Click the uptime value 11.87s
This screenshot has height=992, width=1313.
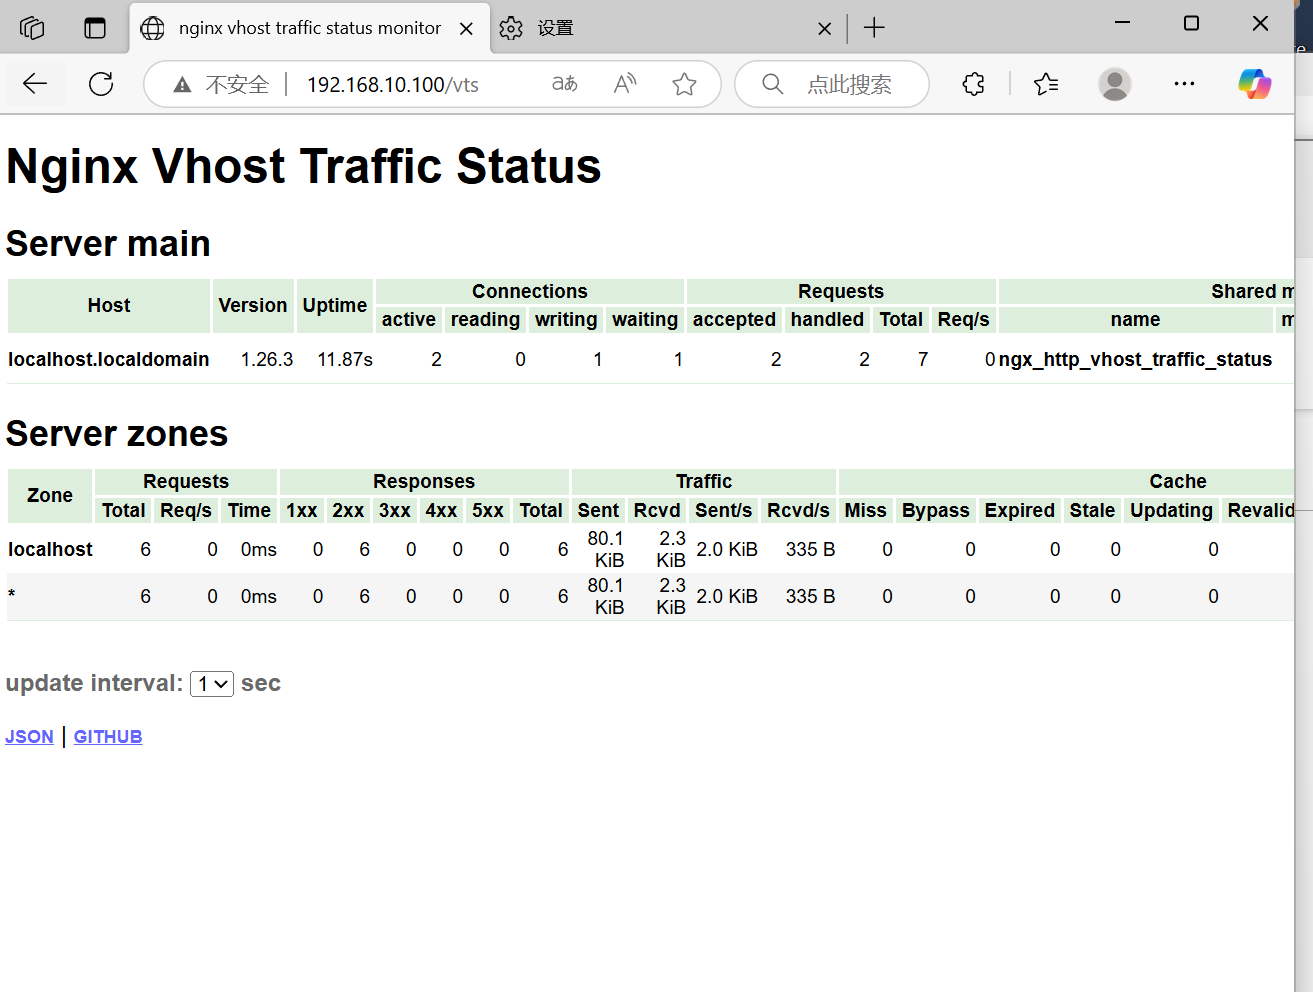point(345,359)
